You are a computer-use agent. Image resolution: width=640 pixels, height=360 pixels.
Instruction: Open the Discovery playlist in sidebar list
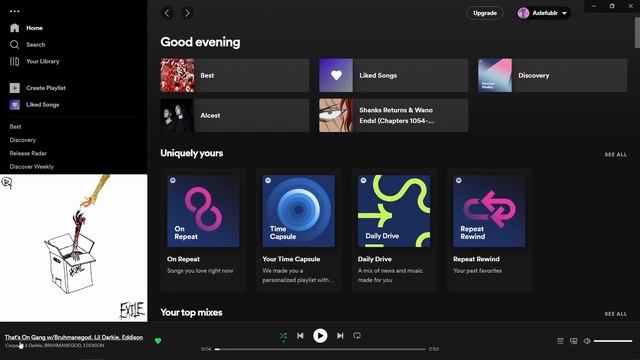23,140
